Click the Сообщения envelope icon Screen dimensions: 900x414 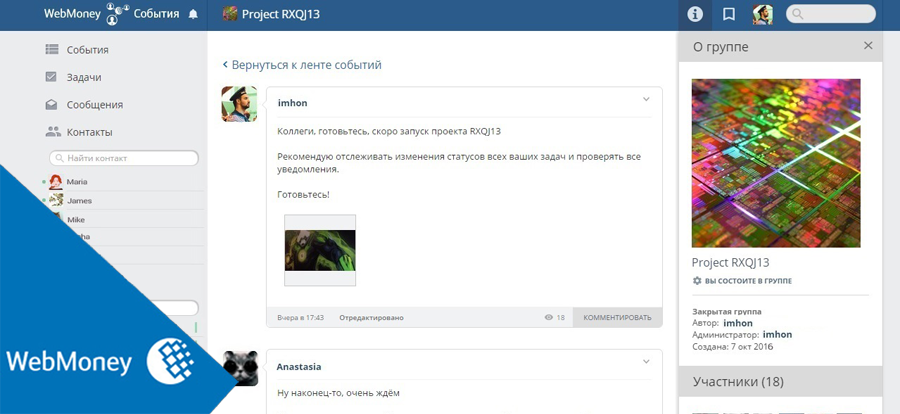tap(52, 105)
